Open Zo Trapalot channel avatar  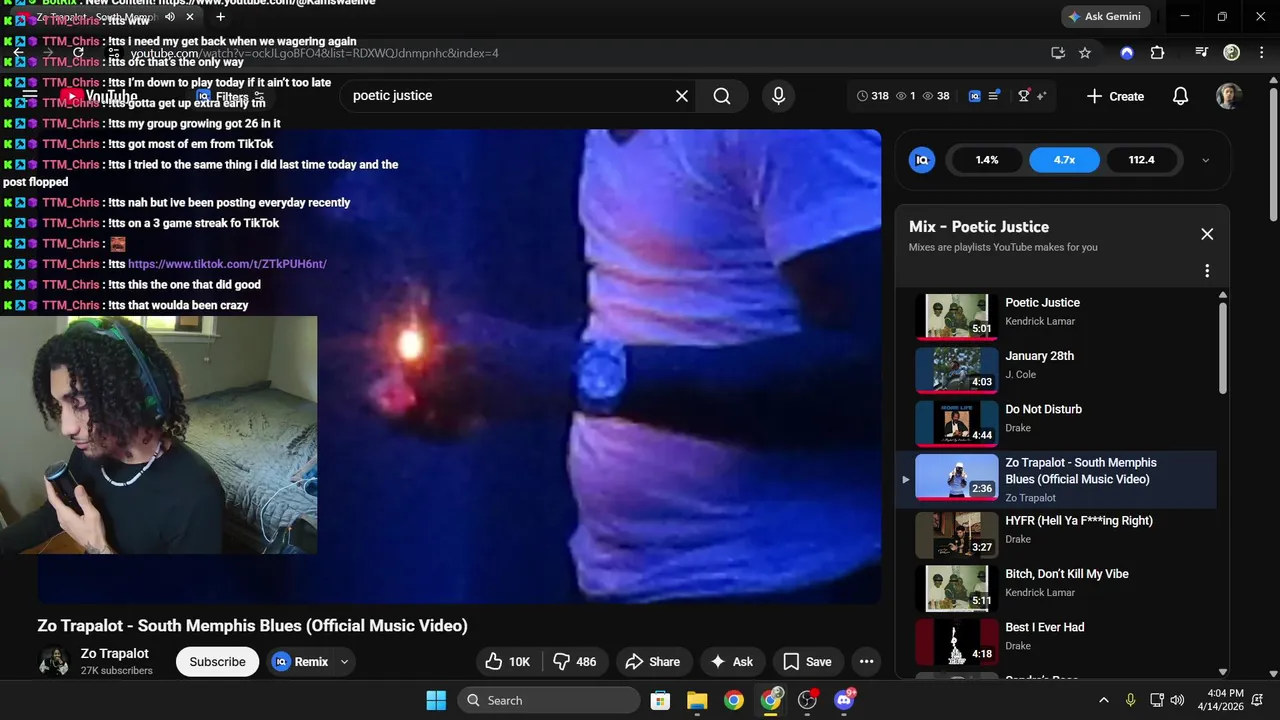click(54, 661)
